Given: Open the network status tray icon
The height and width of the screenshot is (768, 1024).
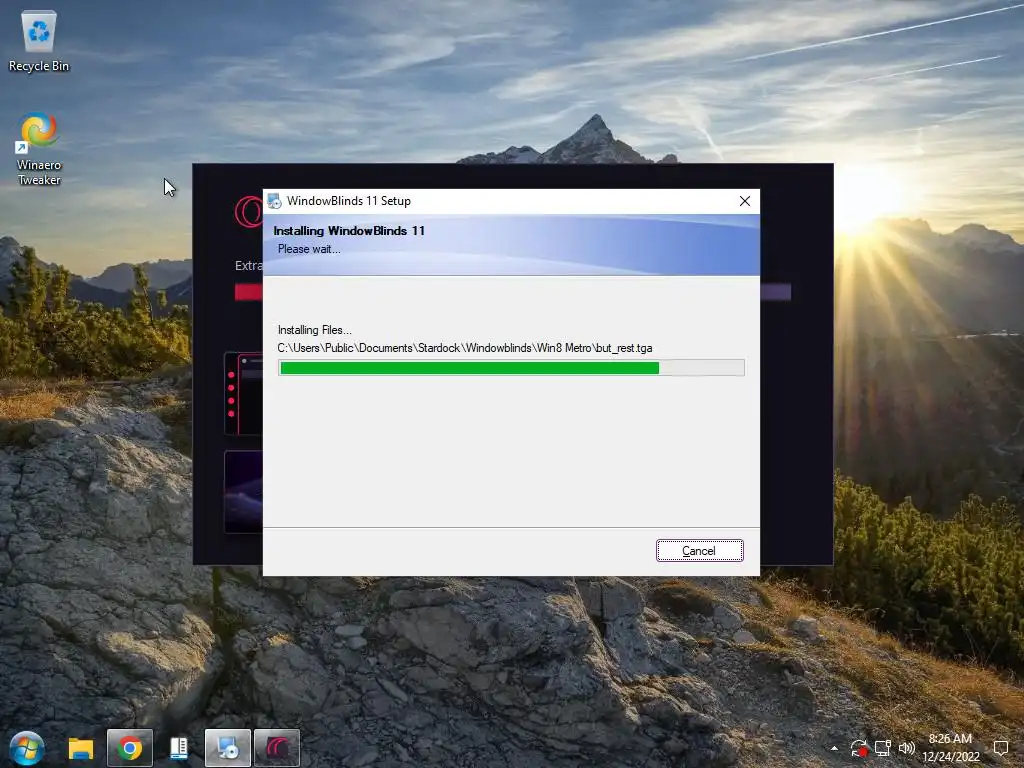Looking at the screenshot, I should (883, 748).
